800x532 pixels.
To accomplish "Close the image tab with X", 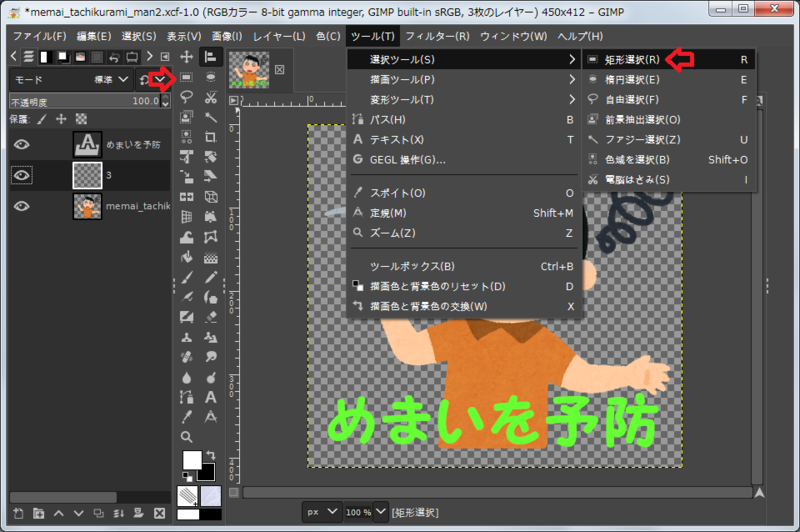I will [x=280, y=69].
